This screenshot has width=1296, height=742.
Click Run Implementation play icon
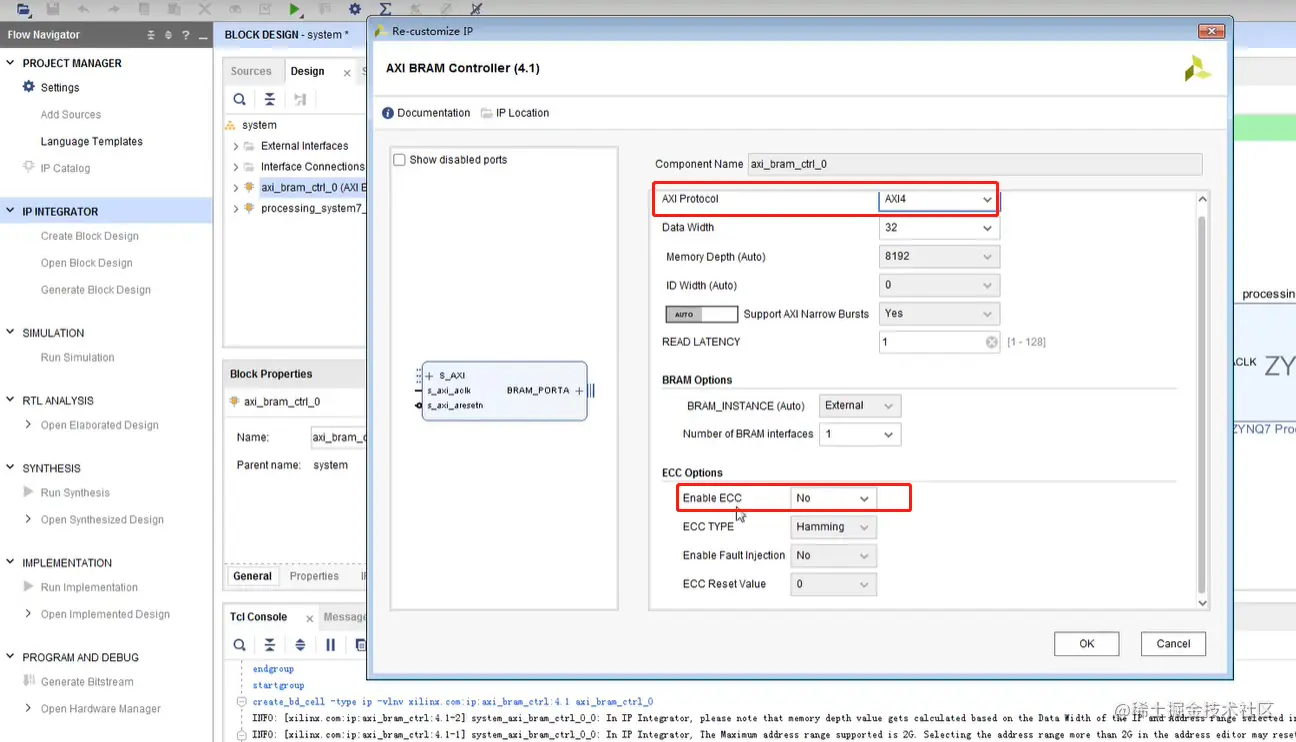click(x=29, y=587)
